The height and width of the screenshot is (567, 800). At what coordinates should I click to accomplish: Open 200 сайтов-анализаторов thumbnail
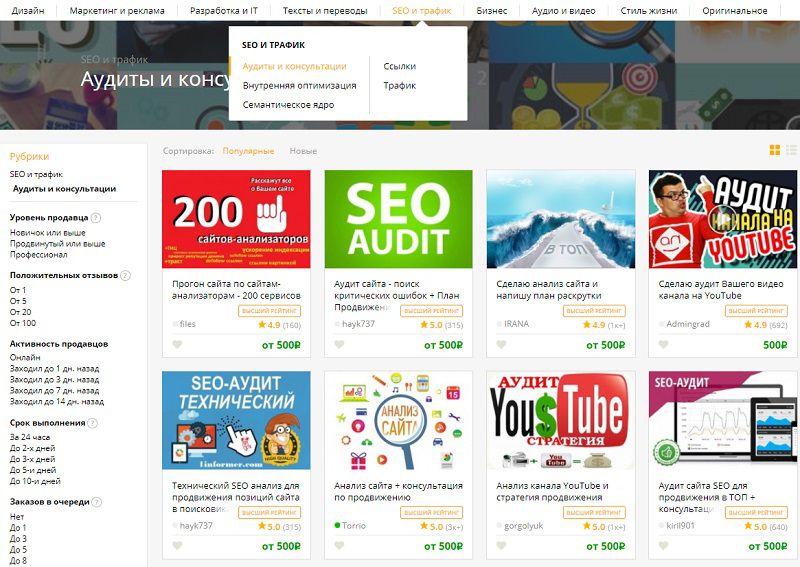tap(236, 219)
